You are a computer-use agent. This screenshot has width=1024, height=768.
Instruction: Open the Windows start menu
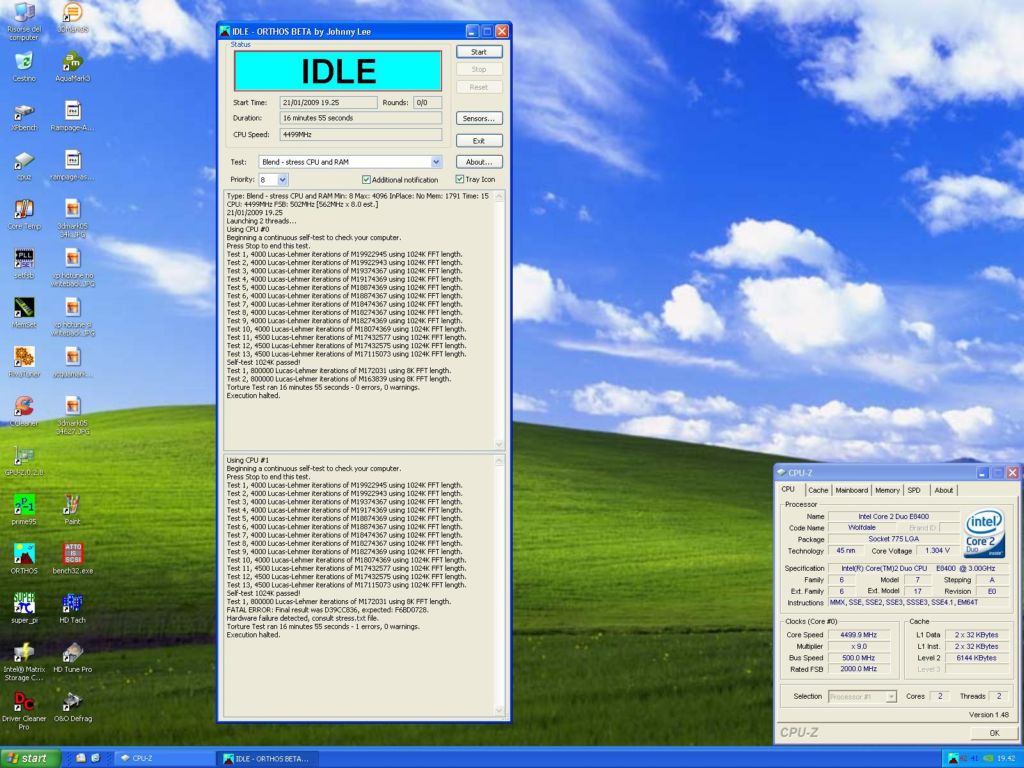coord(31,758)
